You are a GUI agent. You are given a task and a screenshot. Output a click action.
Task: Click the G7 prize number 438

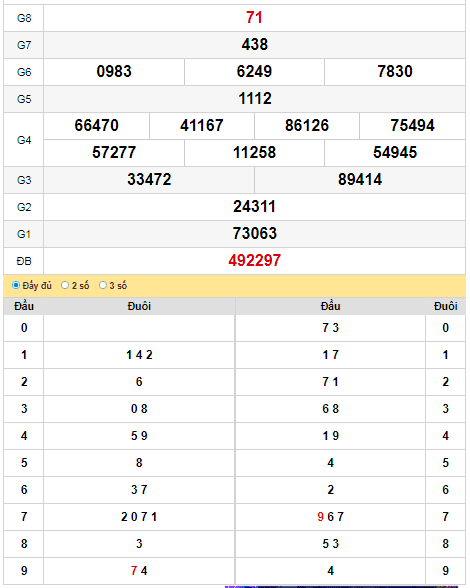(255, 45)
